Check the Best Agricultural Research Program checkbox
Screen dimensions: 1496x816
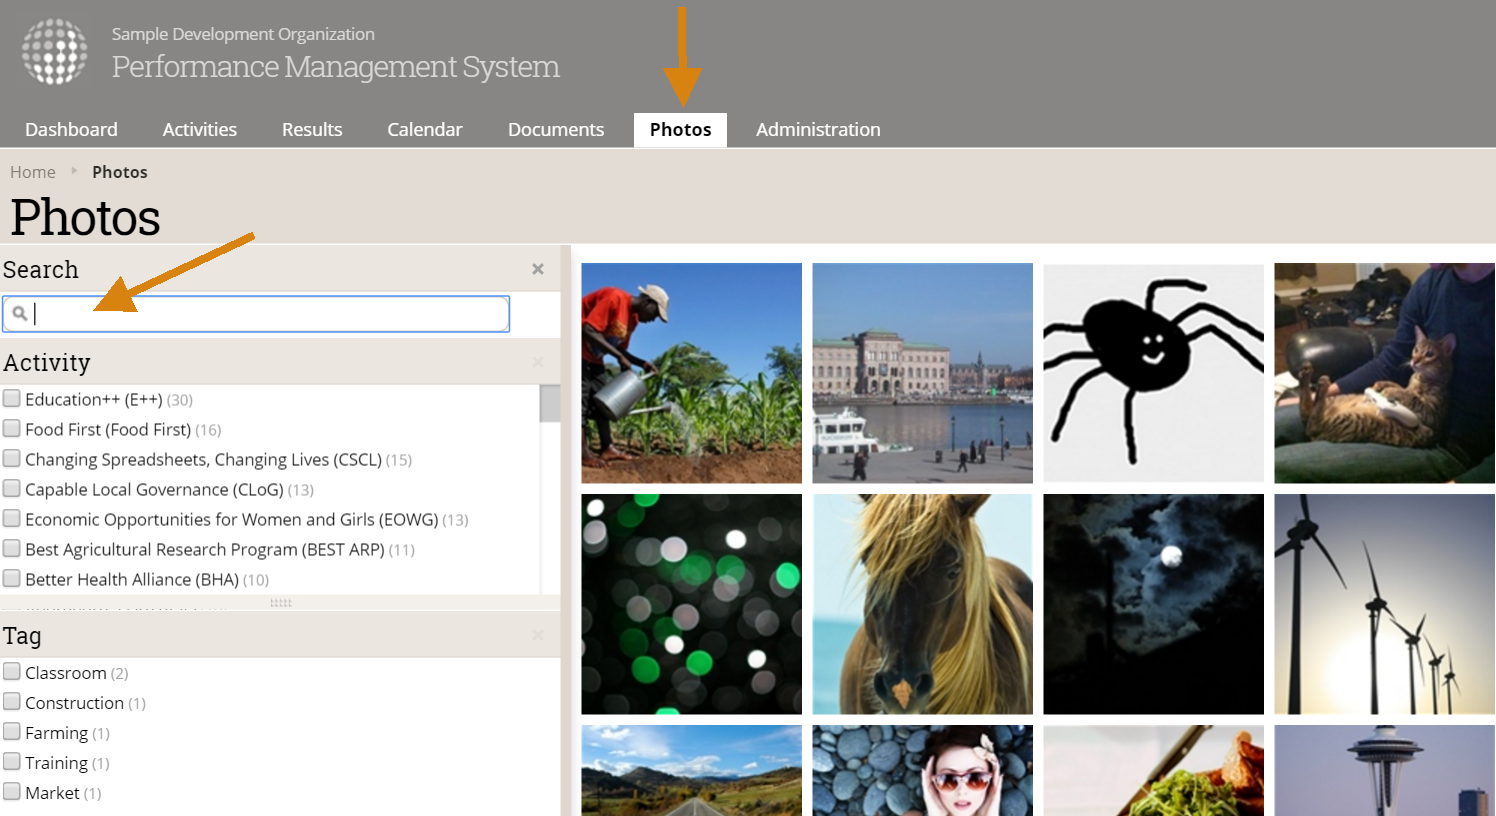(12, 549)
